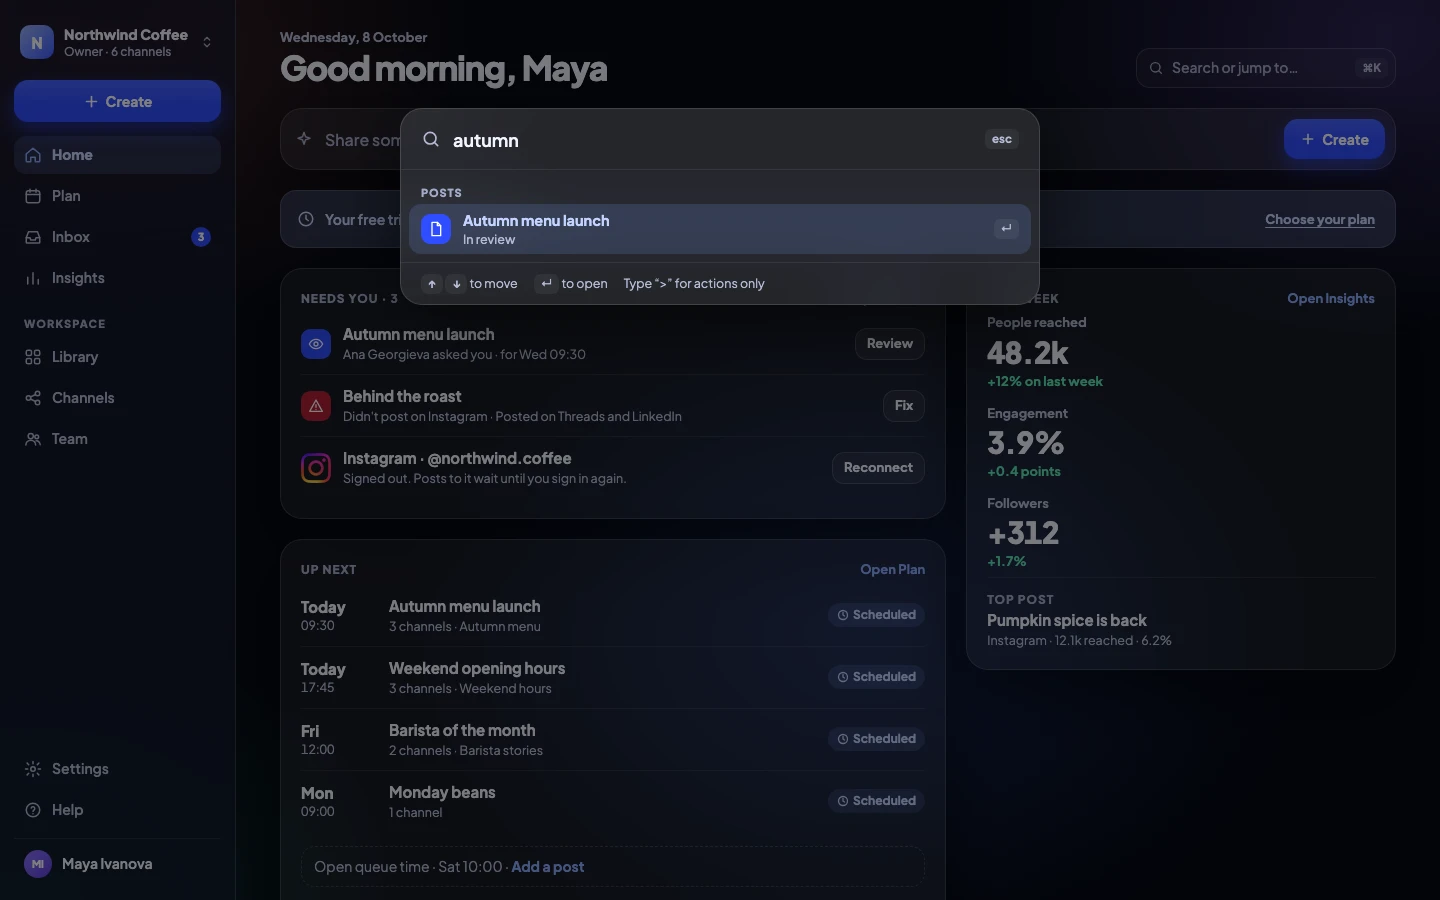Viewport: 1440px width, 900px height.
Task: Click the autumn search text field
Action: (x=710, y=140)
